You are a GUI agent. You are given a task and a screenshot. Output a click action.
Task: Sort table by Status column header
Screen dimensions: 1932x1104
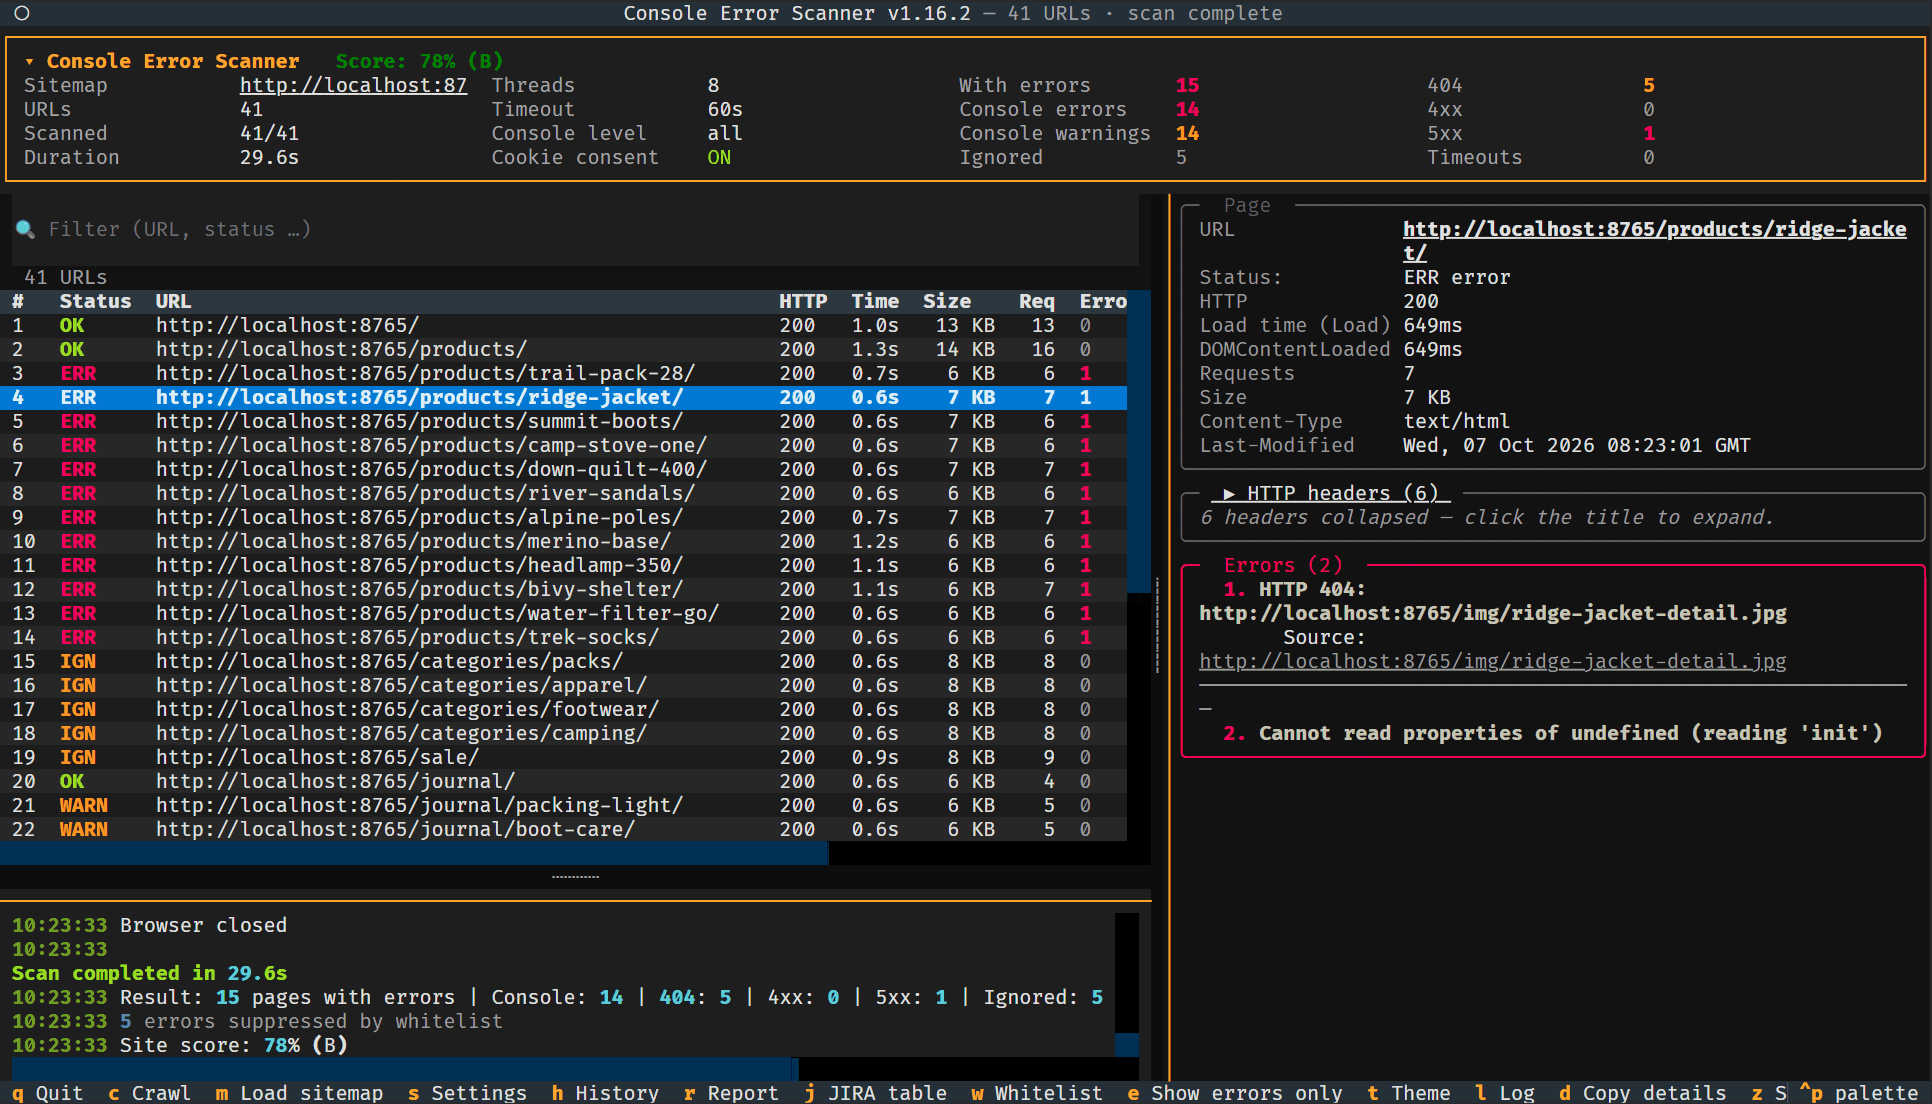(x=95, y=301)
